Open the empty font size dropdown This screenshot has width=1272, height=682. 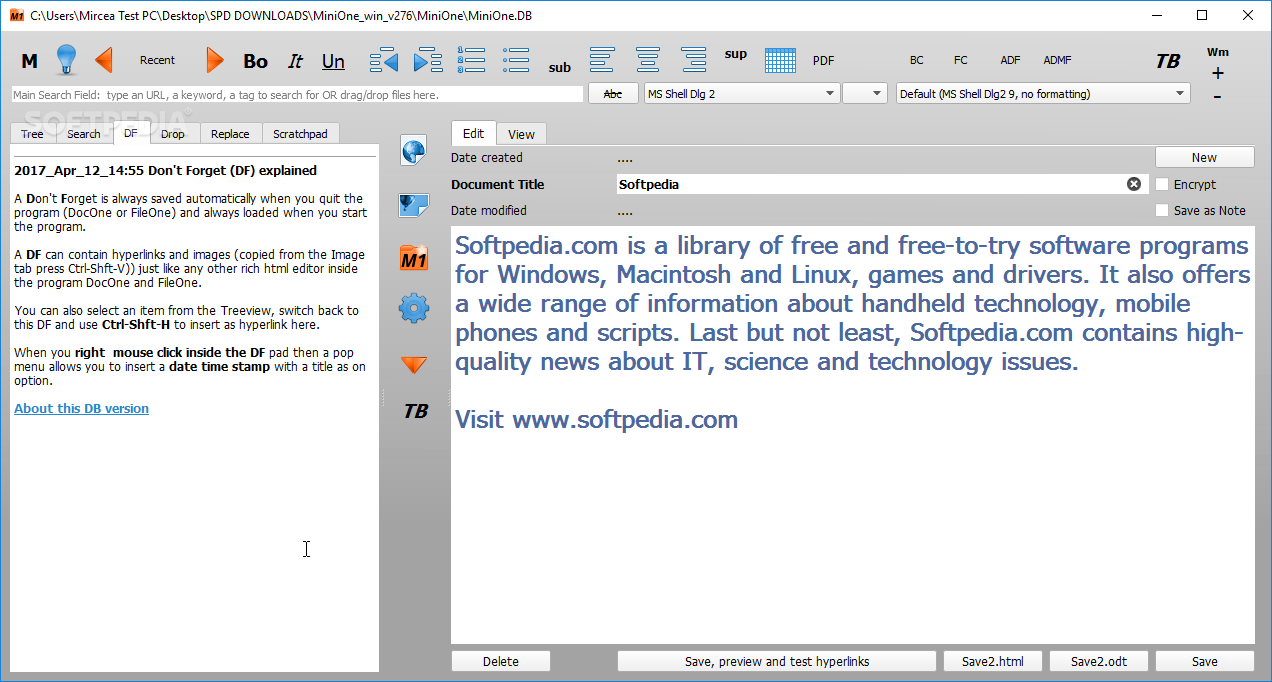(x=865, y=94)
